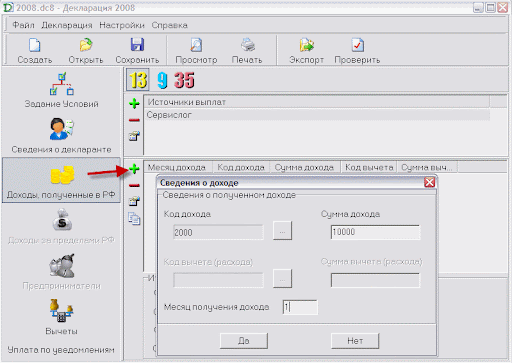Click the Сумма дохода column header
Viewport: 512px width, 363px height.
click(305, 167)
